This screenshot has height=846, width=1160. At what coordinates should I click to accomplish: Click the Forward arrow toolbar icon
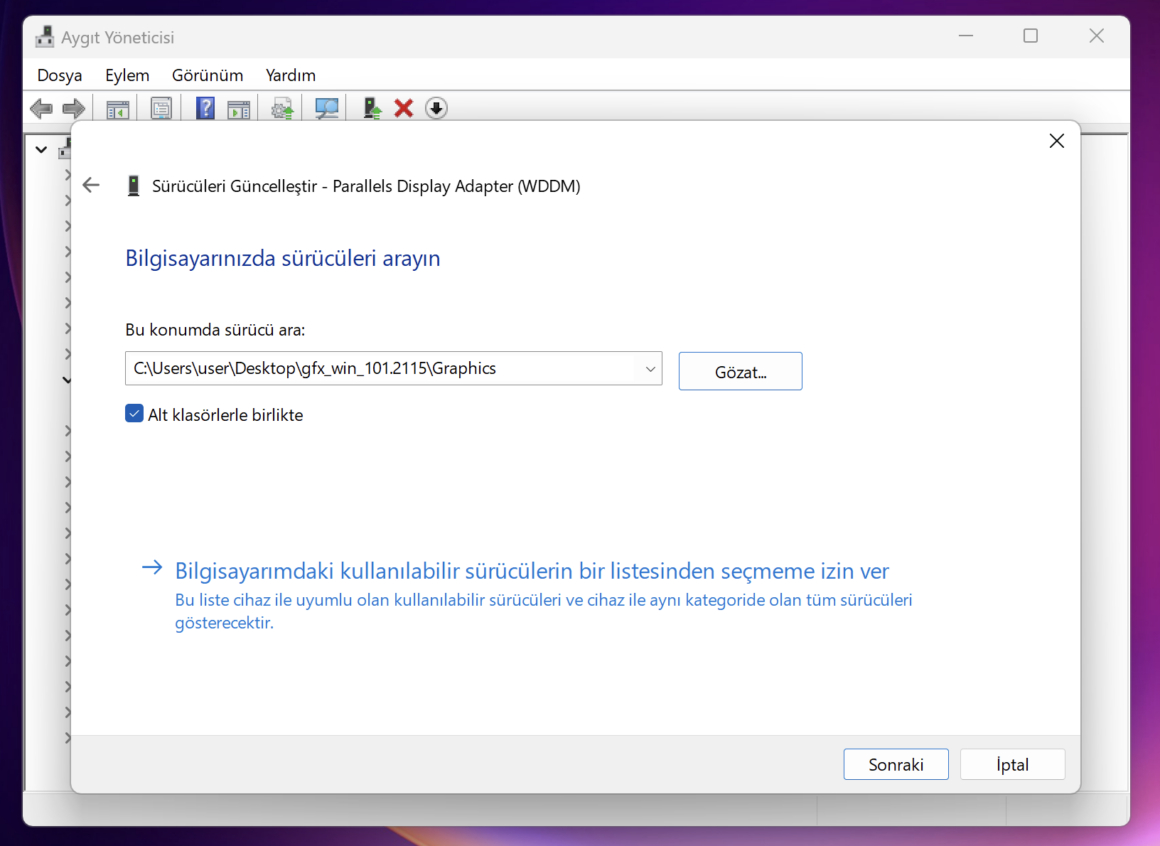73,109
